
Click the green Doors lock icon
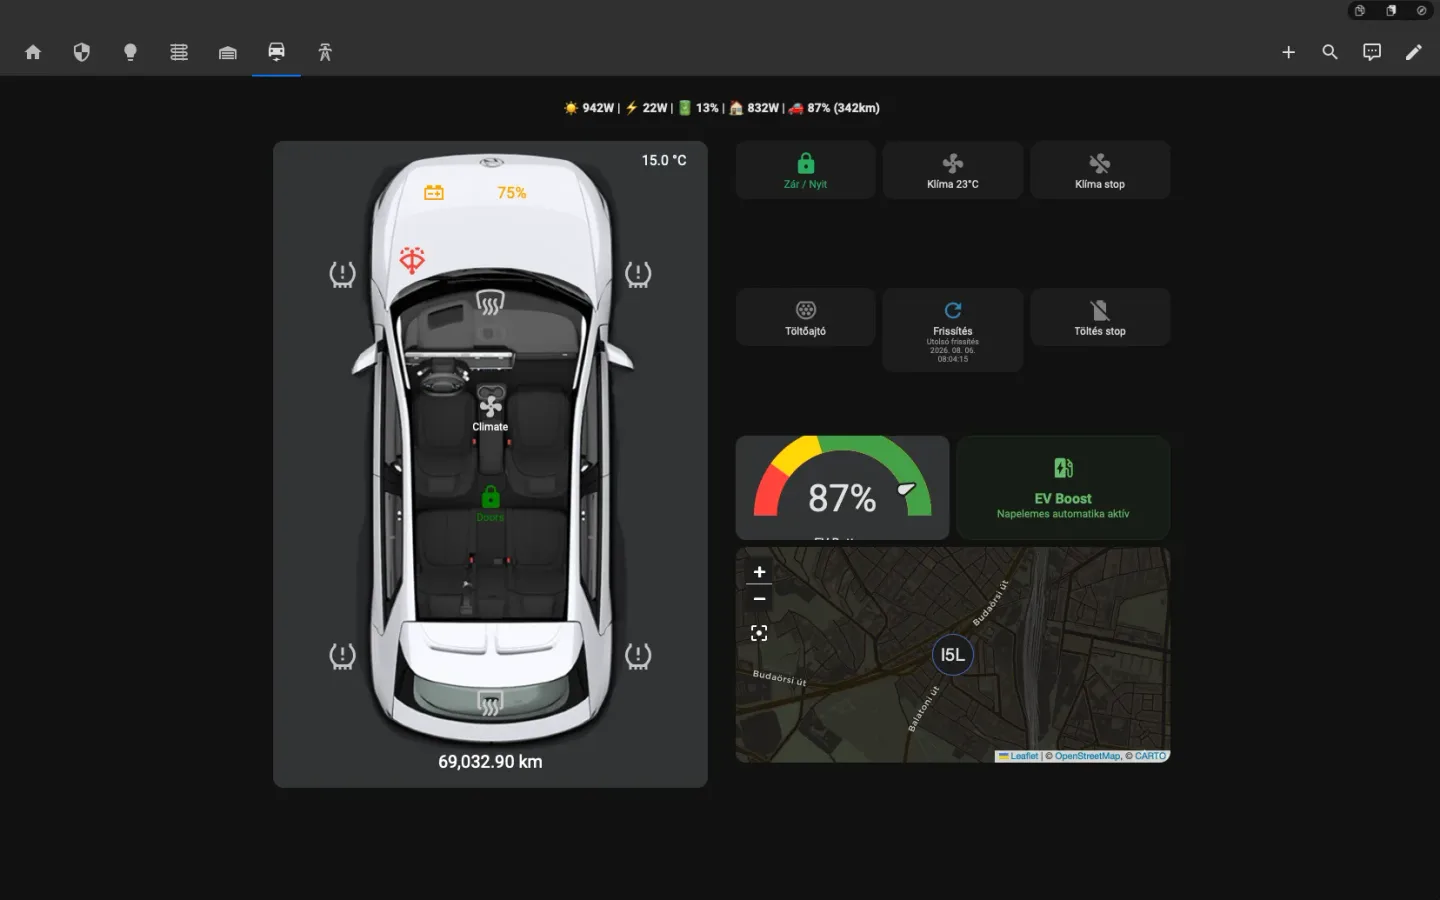pos(490,496)
